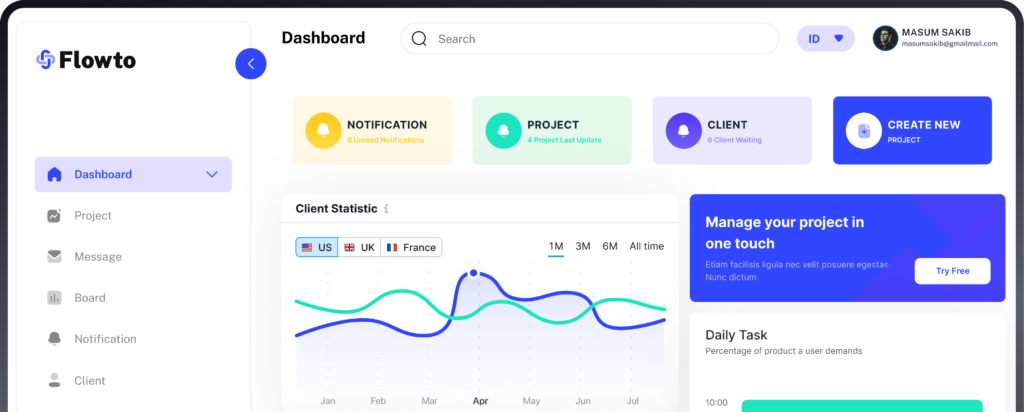Viewport: 1024px width, 412px height.
Task: Open the ID language dropdown
Action: pyautogui.click(x=825, y=39)
